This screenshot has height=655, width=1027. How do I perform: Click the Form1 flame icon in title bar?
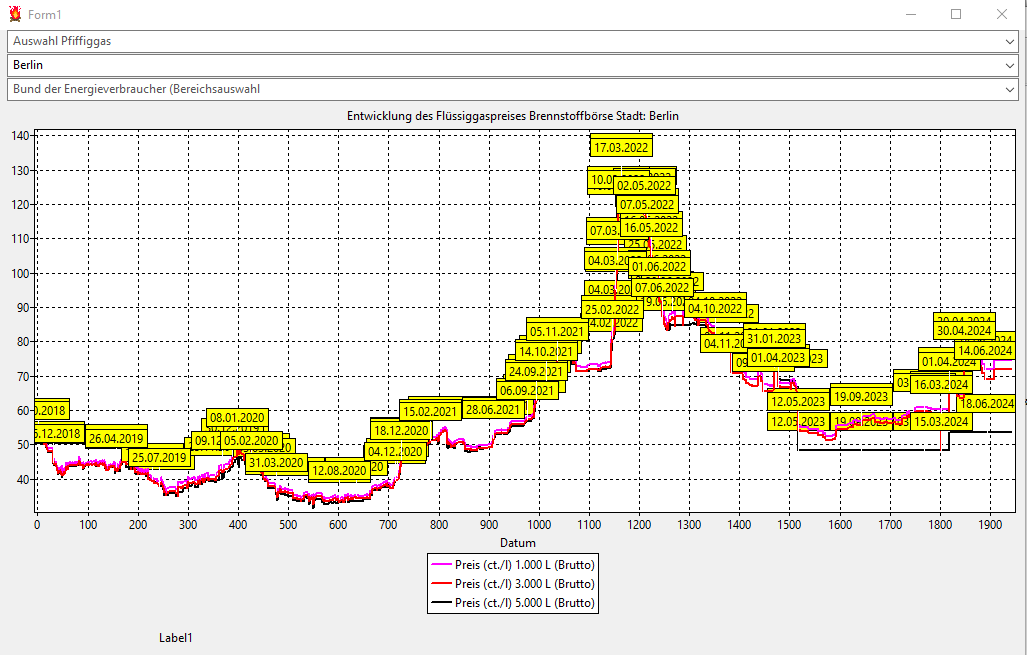15,14
